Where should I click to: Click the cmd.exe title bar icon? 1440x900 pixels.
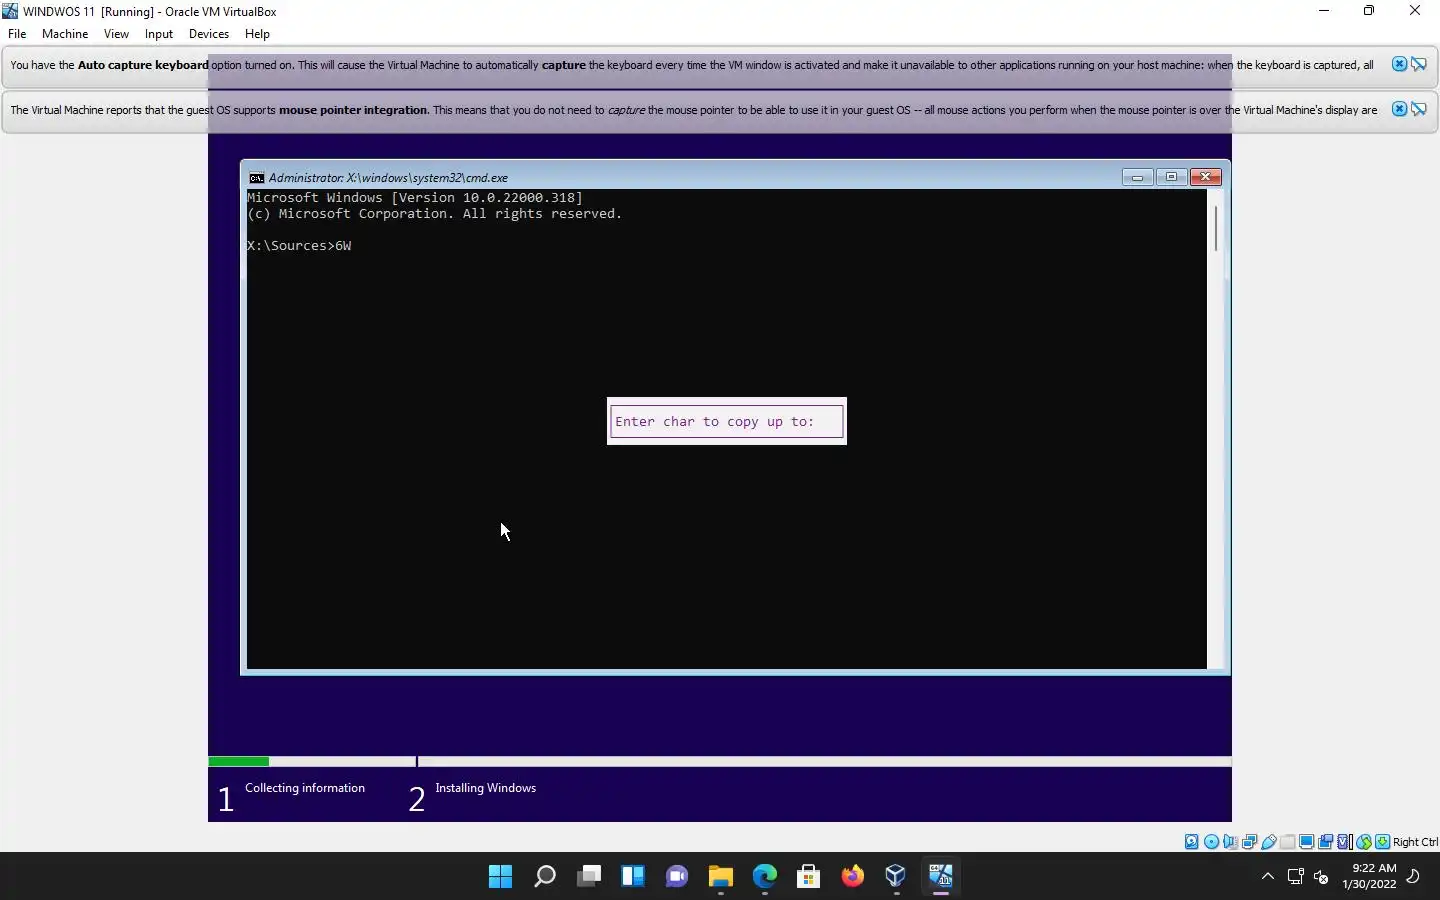pos(256,178)
